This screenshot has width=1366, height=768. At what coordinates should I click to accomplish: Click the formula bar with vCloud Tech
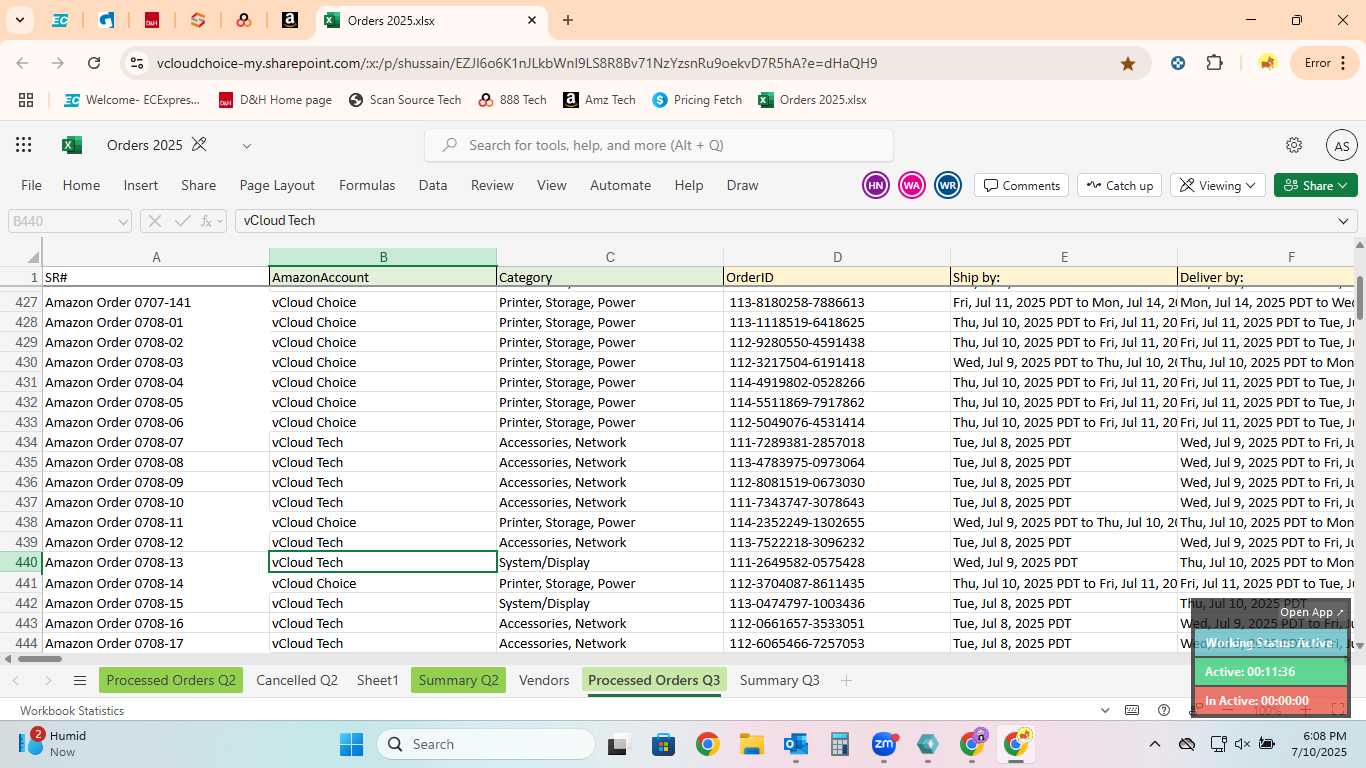(x=783, y=221)
